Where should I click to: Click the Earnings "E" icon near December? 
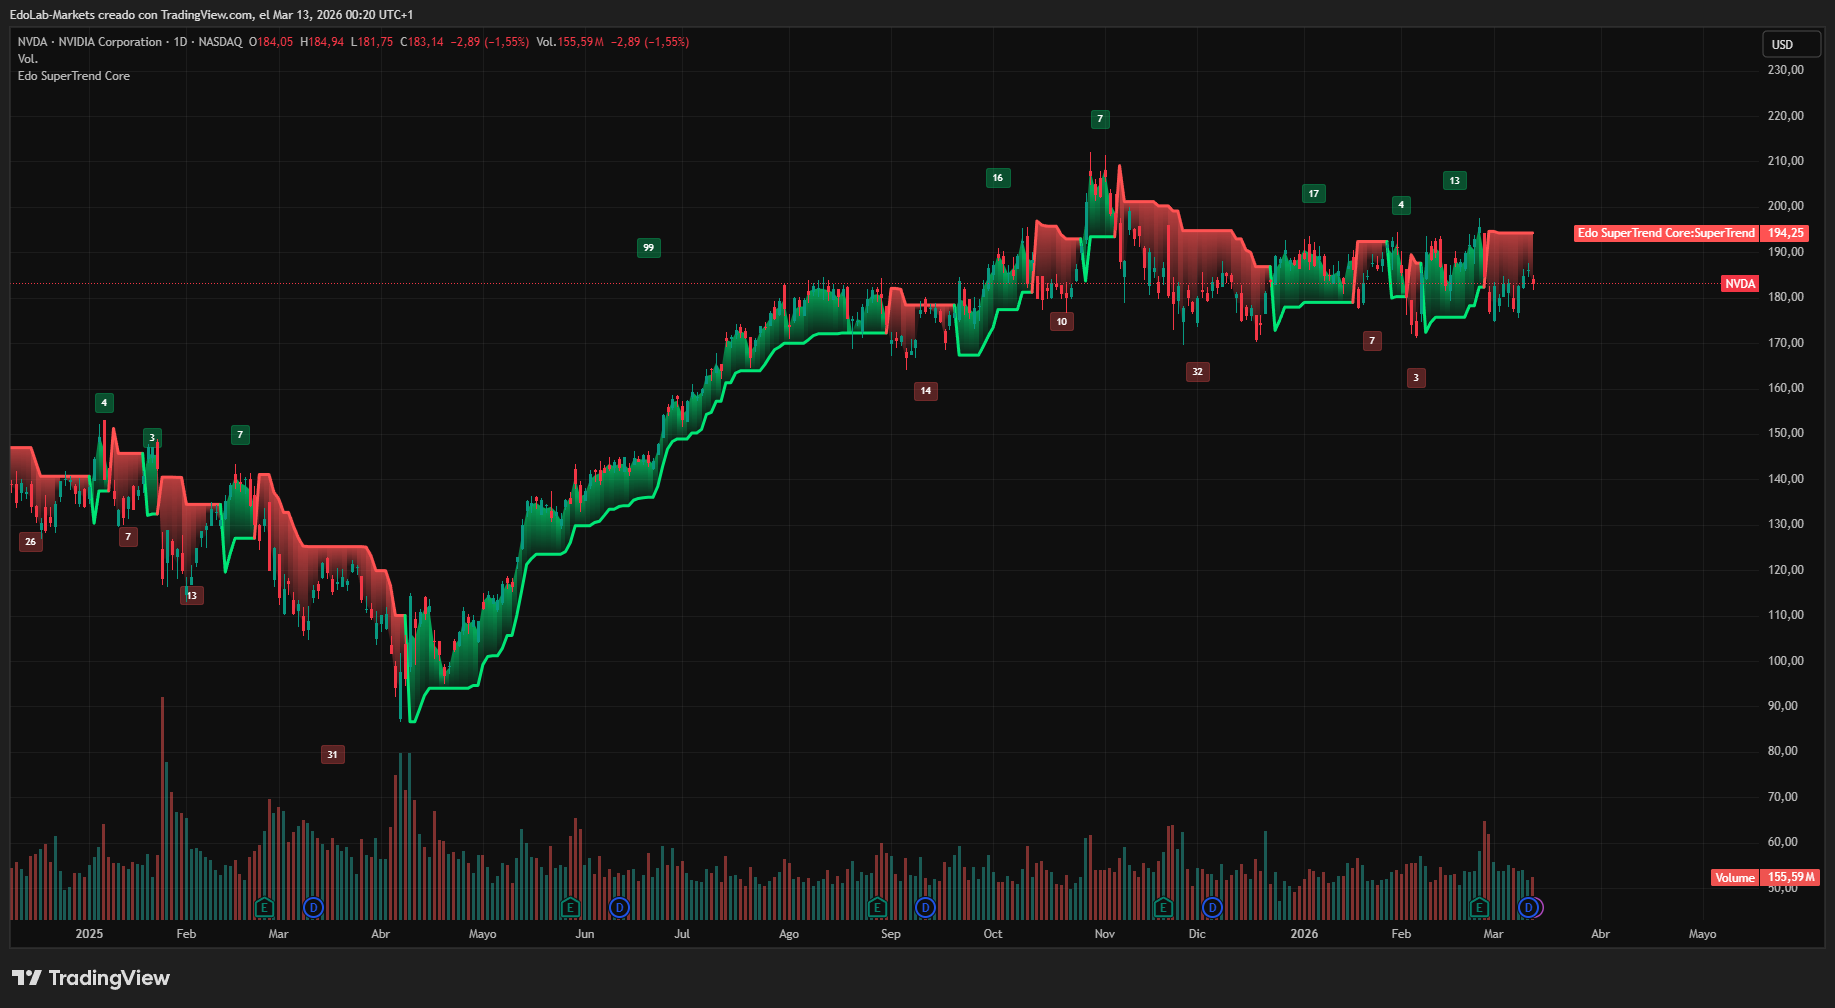coord(1163,908)
